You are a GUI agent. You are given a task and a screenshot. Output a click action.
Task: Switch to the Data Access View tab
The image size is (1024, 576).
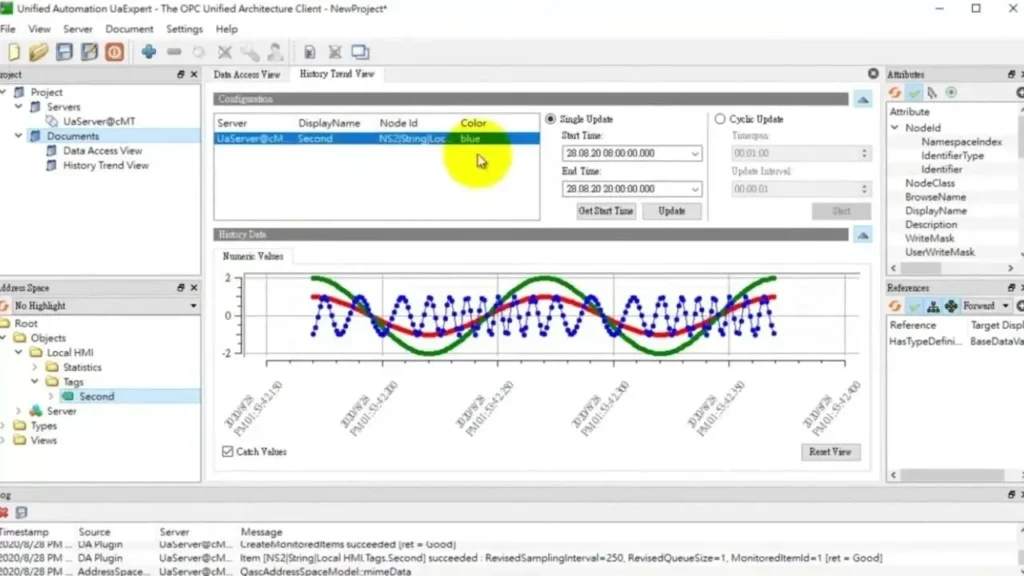point(247,74)
